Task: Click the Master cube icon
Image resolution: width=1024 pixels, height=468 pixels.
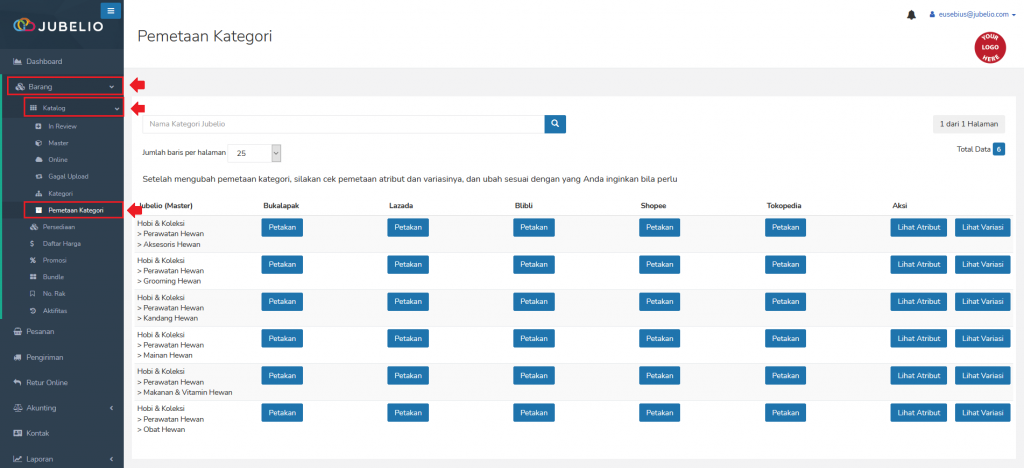Action: coord(38,143)
